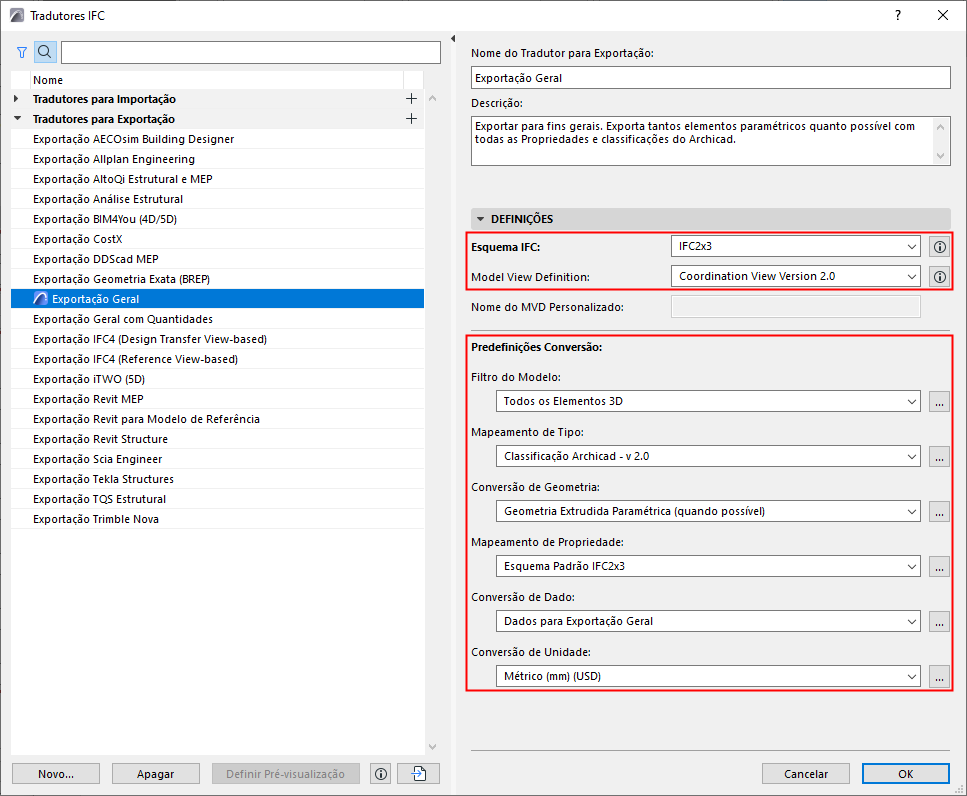Screen dimensions: 967x796
Task: Select Exportação IFC4 (Reference View-based)
Action: coord(217,359)
